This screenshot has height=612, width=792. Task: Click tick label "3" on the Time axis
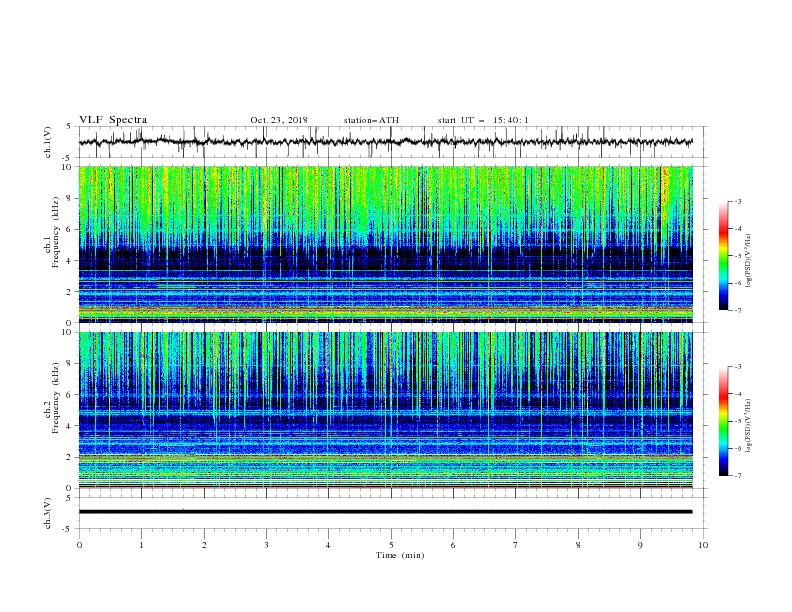coord(266,545)
